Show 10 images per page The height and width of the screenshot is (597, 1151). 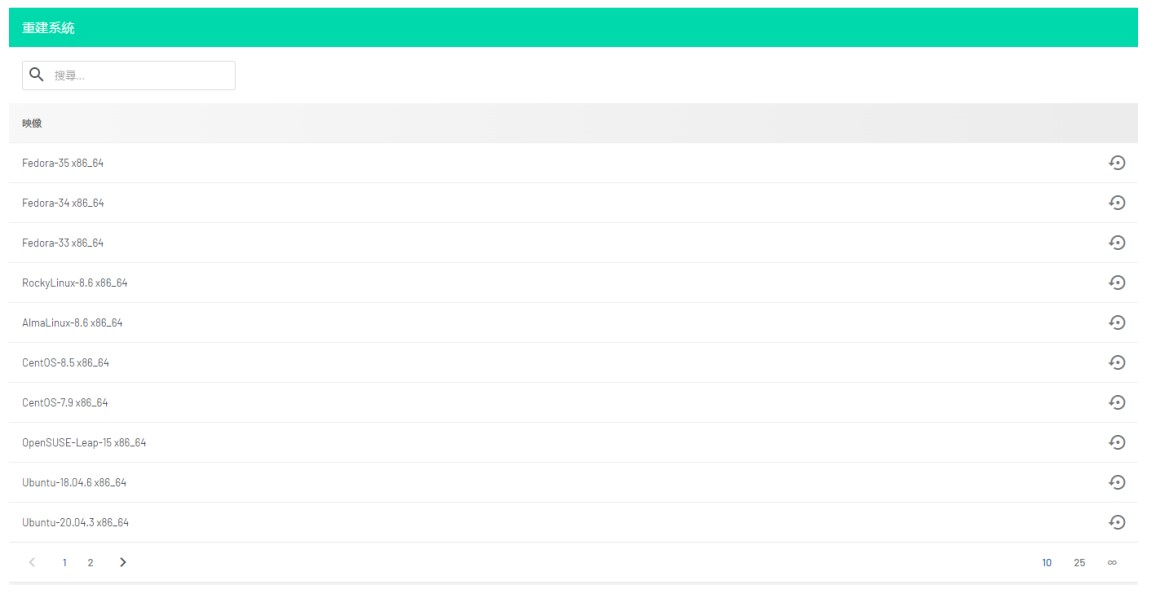point(1047,564)
